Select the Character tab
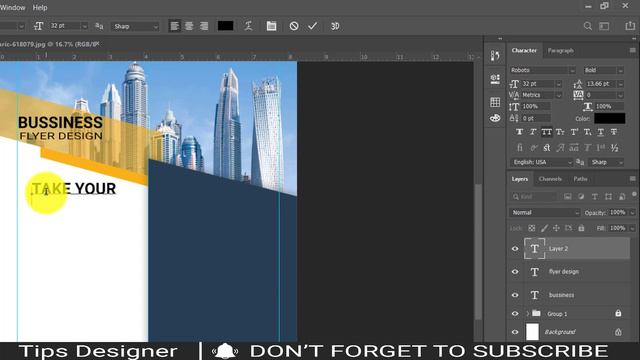 click(x=524, y=51)
